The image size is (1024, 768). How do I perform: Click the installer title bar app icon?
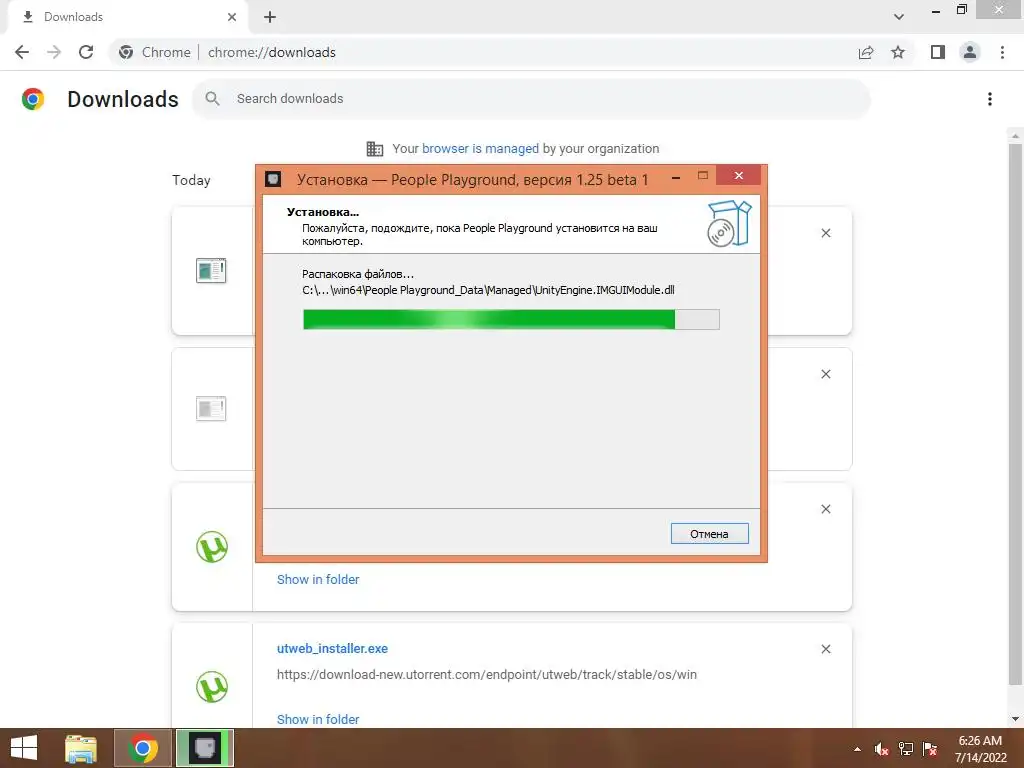[x=273, y=179]
